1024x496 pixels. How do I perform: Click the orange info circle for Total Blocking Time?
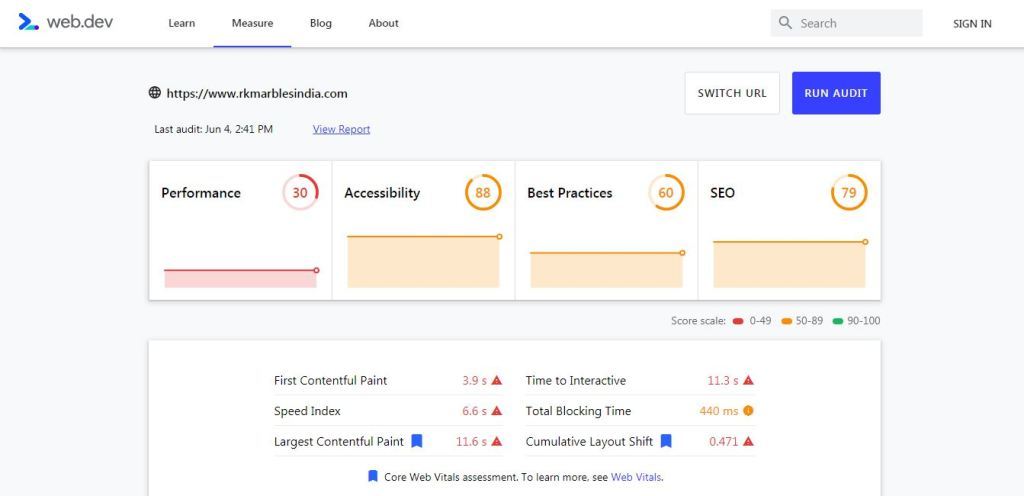[x=748, y=411]
